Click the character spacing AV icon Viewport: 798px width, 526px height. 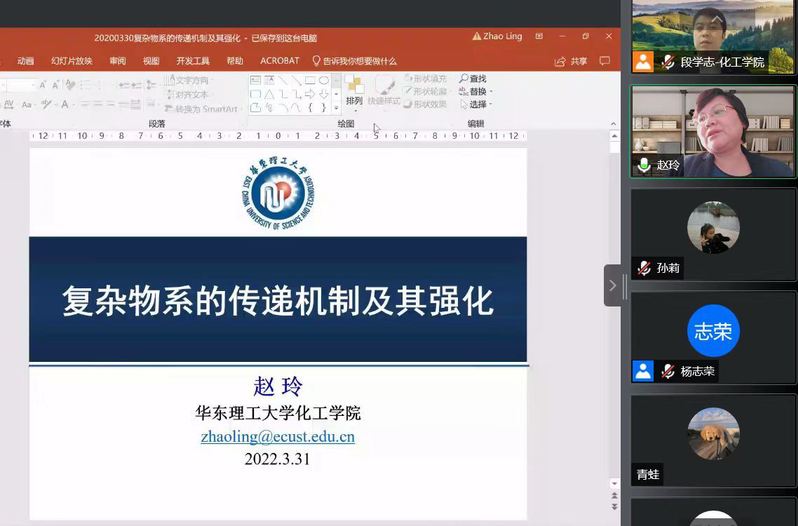pyautogui.click(x=9, y=104)
